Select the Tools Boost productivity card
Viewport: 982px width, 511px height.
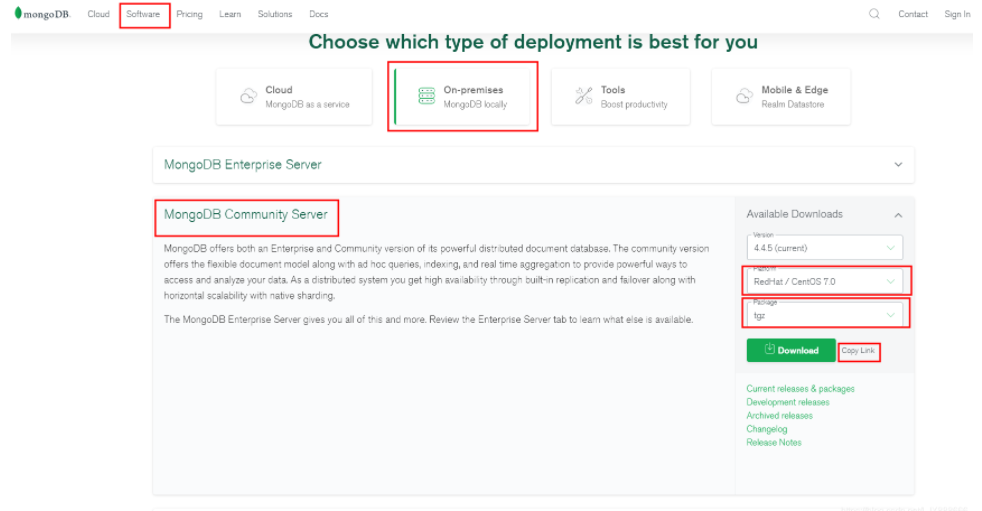(621, 96)
